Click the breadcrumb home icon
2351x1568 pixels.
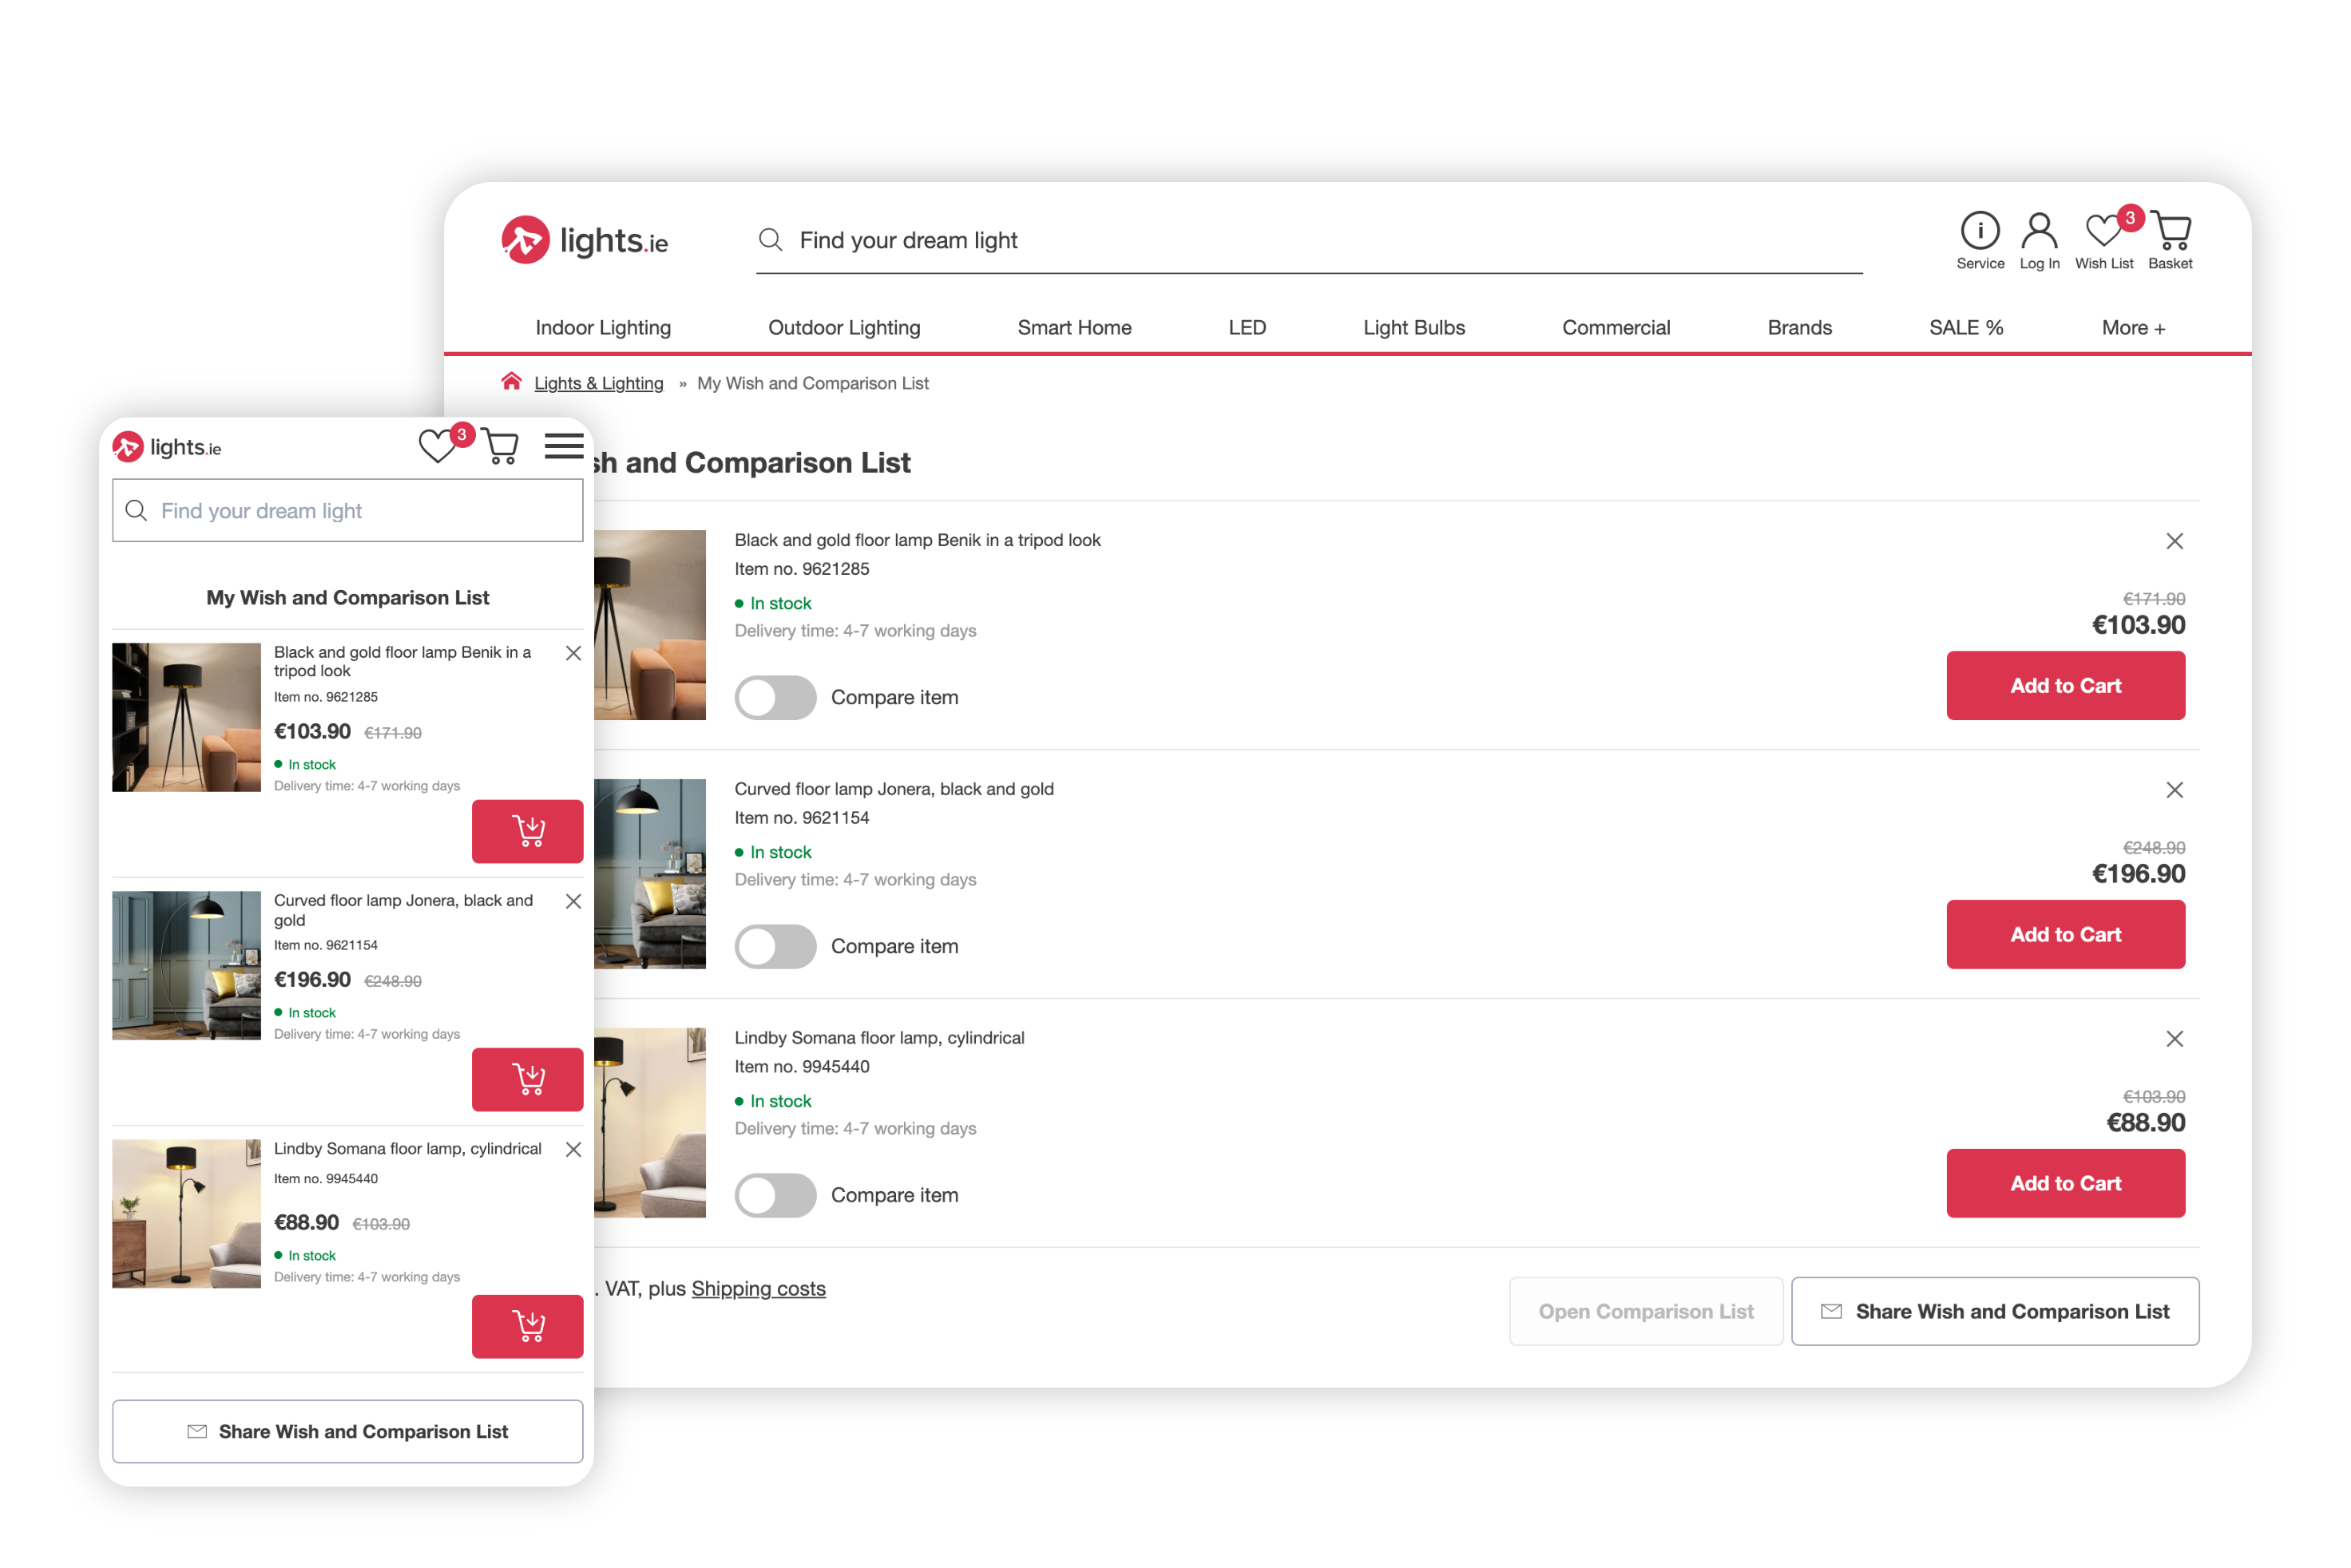point(511,382)
